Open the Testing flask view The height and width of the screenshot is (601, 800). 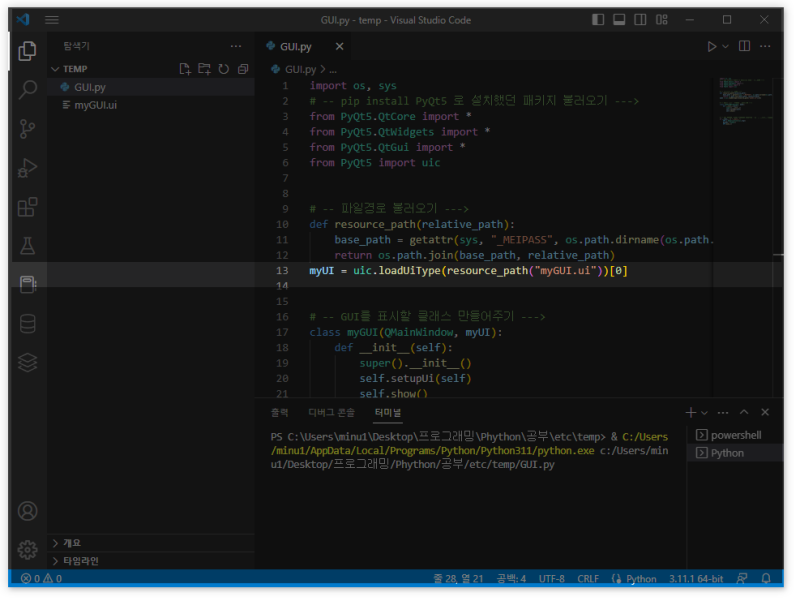pyautogui.click(x=28, y=245)
